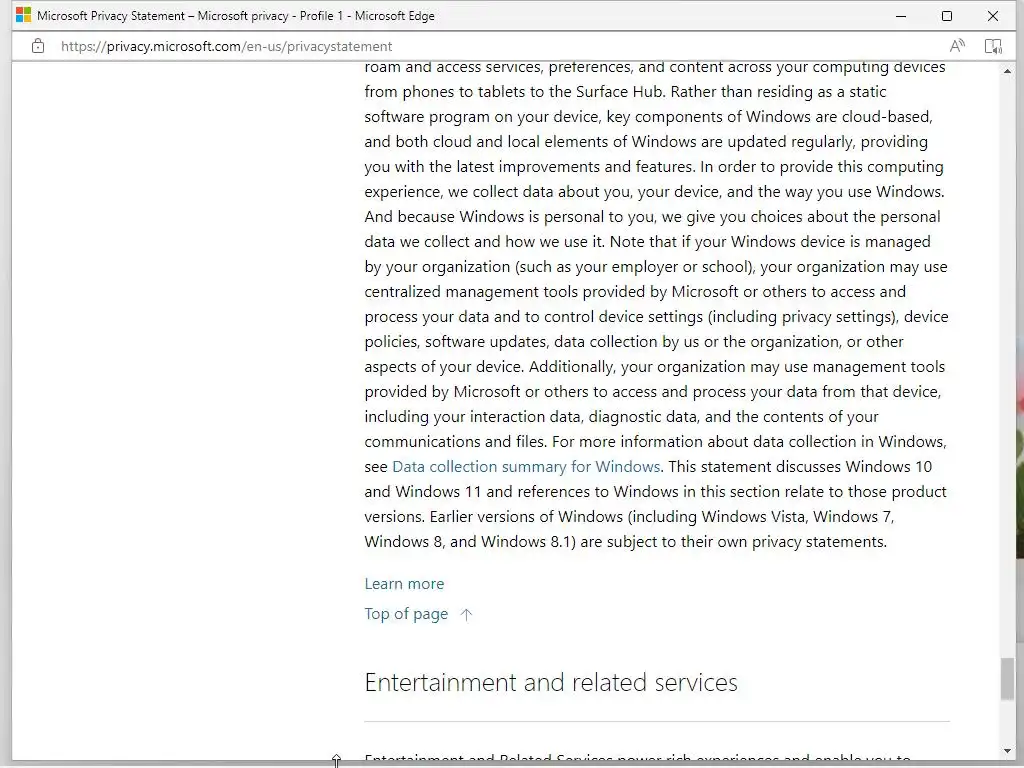This screenshot has width=1024, height=768.
Task: Close the Microsoft Edge window
Action: pyautogui.click(x=993, y=16)
